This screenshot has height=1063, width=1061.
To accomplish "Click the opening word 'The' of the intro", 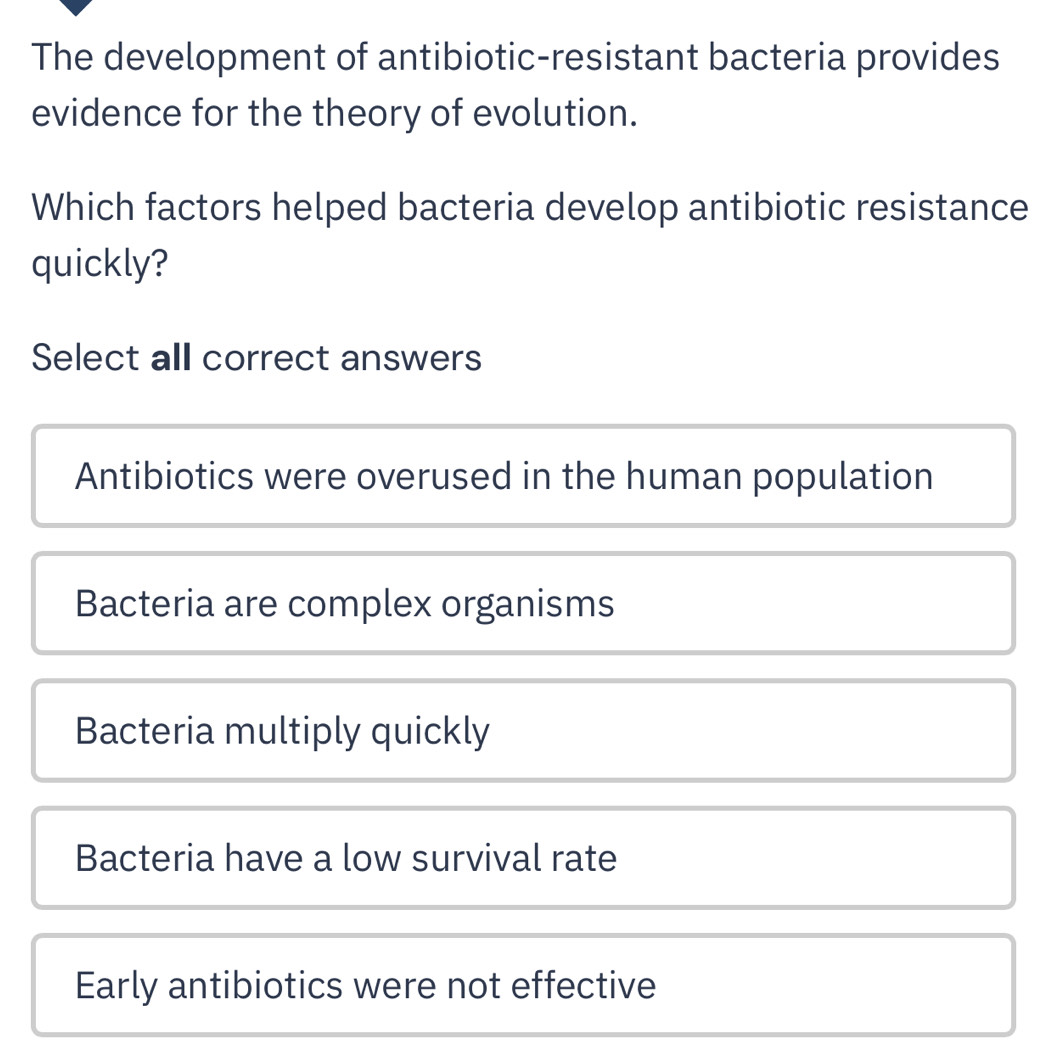I will pyautogui.click(x=67, y=57).
